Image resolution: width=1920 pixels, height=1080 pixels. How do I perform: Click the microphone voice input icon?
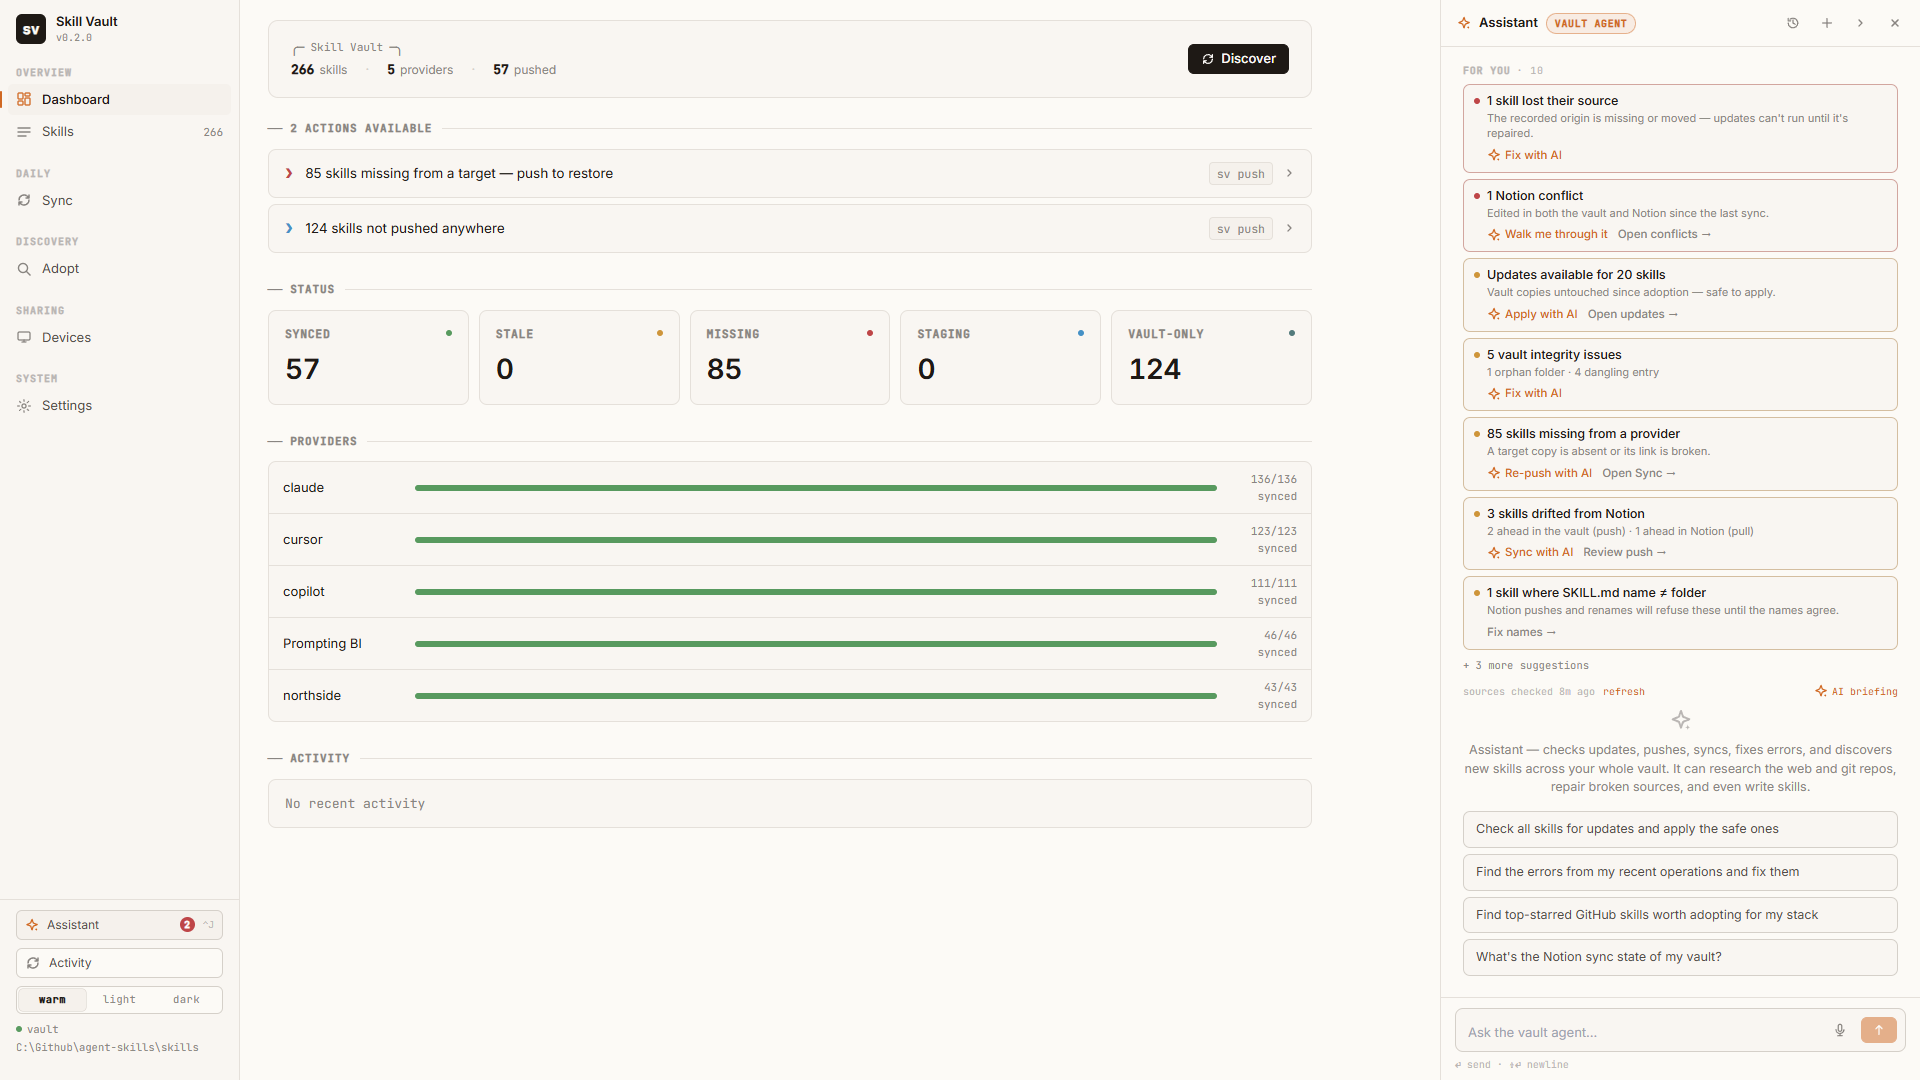click(1840, 1031)
